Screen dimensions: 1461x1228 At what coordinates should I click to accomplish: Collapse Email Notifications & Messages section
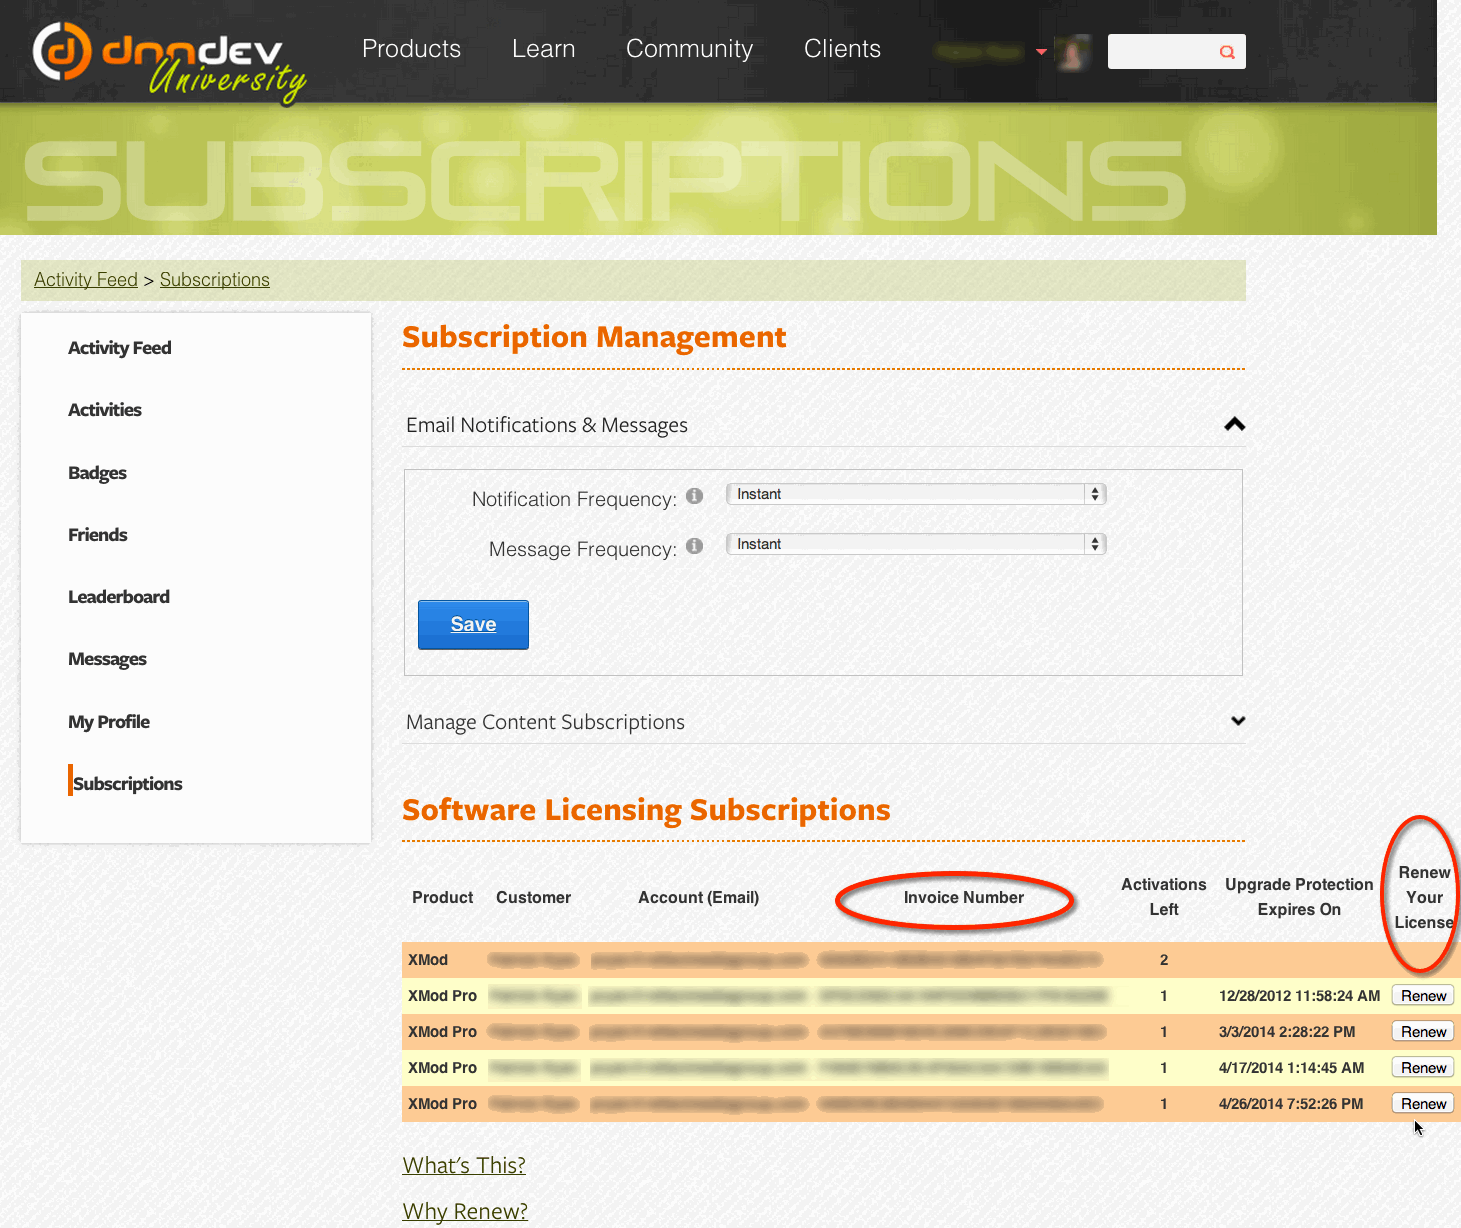tap(1235, 424)
